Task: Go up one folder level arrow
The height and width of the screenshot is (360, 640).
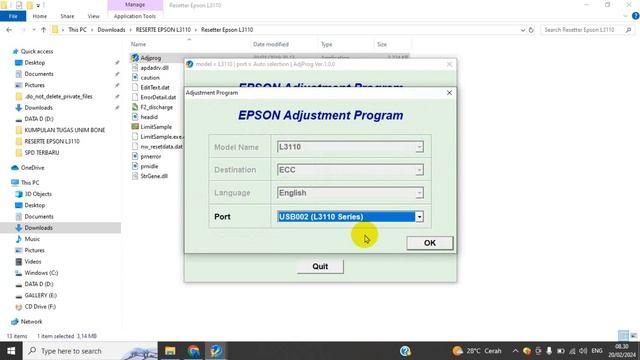Action: click(43, 30)
